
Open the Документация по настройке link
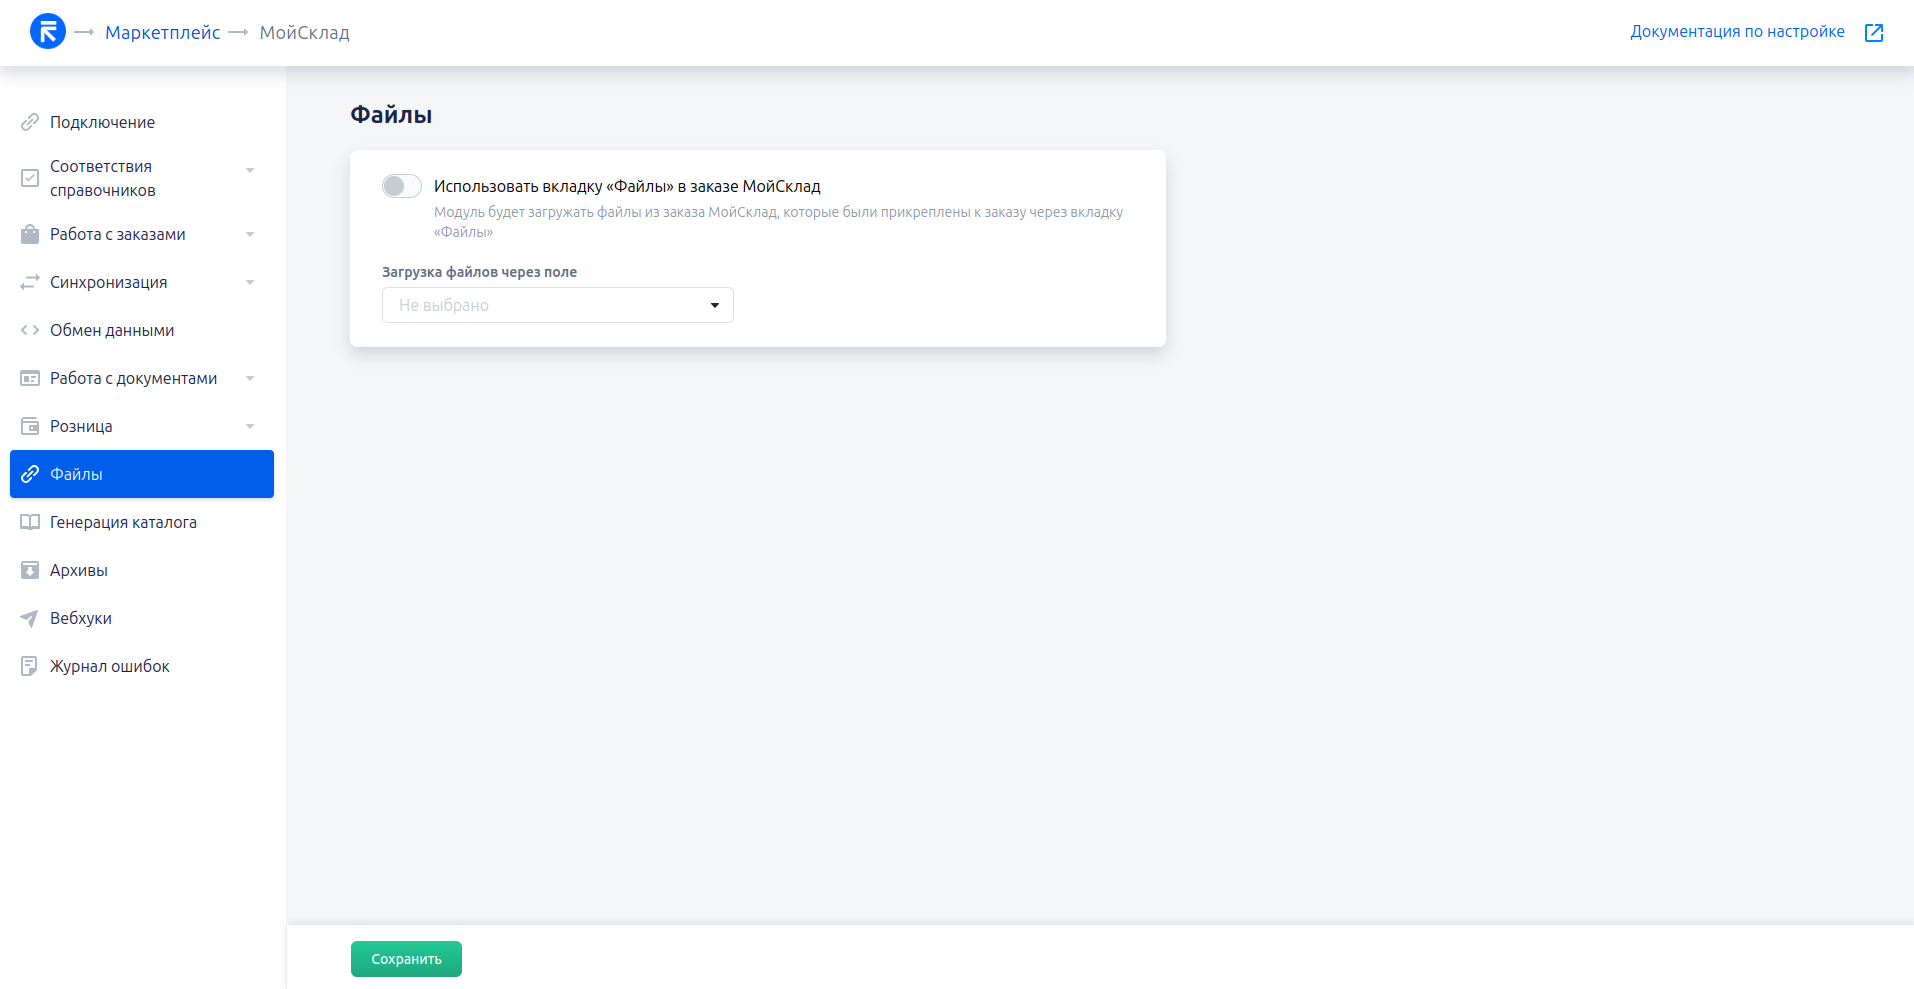pyautogui.click(x=1736, y=32)
